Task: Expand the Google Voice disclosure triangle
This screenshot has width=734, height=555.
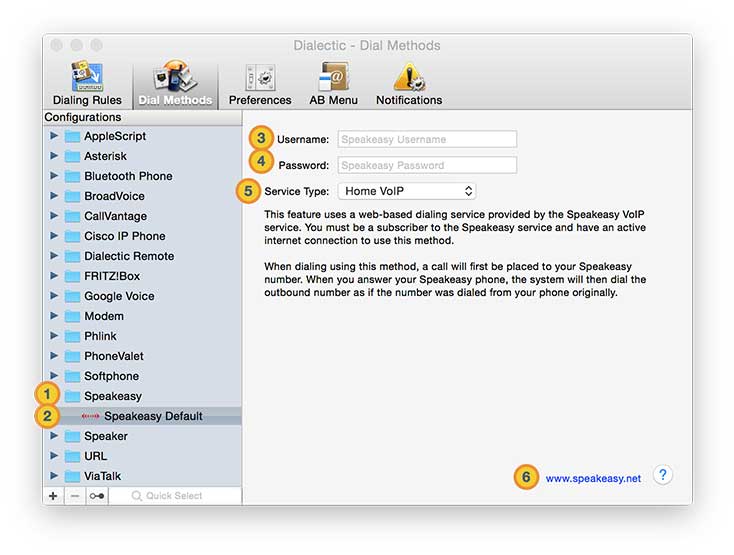Action: tap(54, 296)
